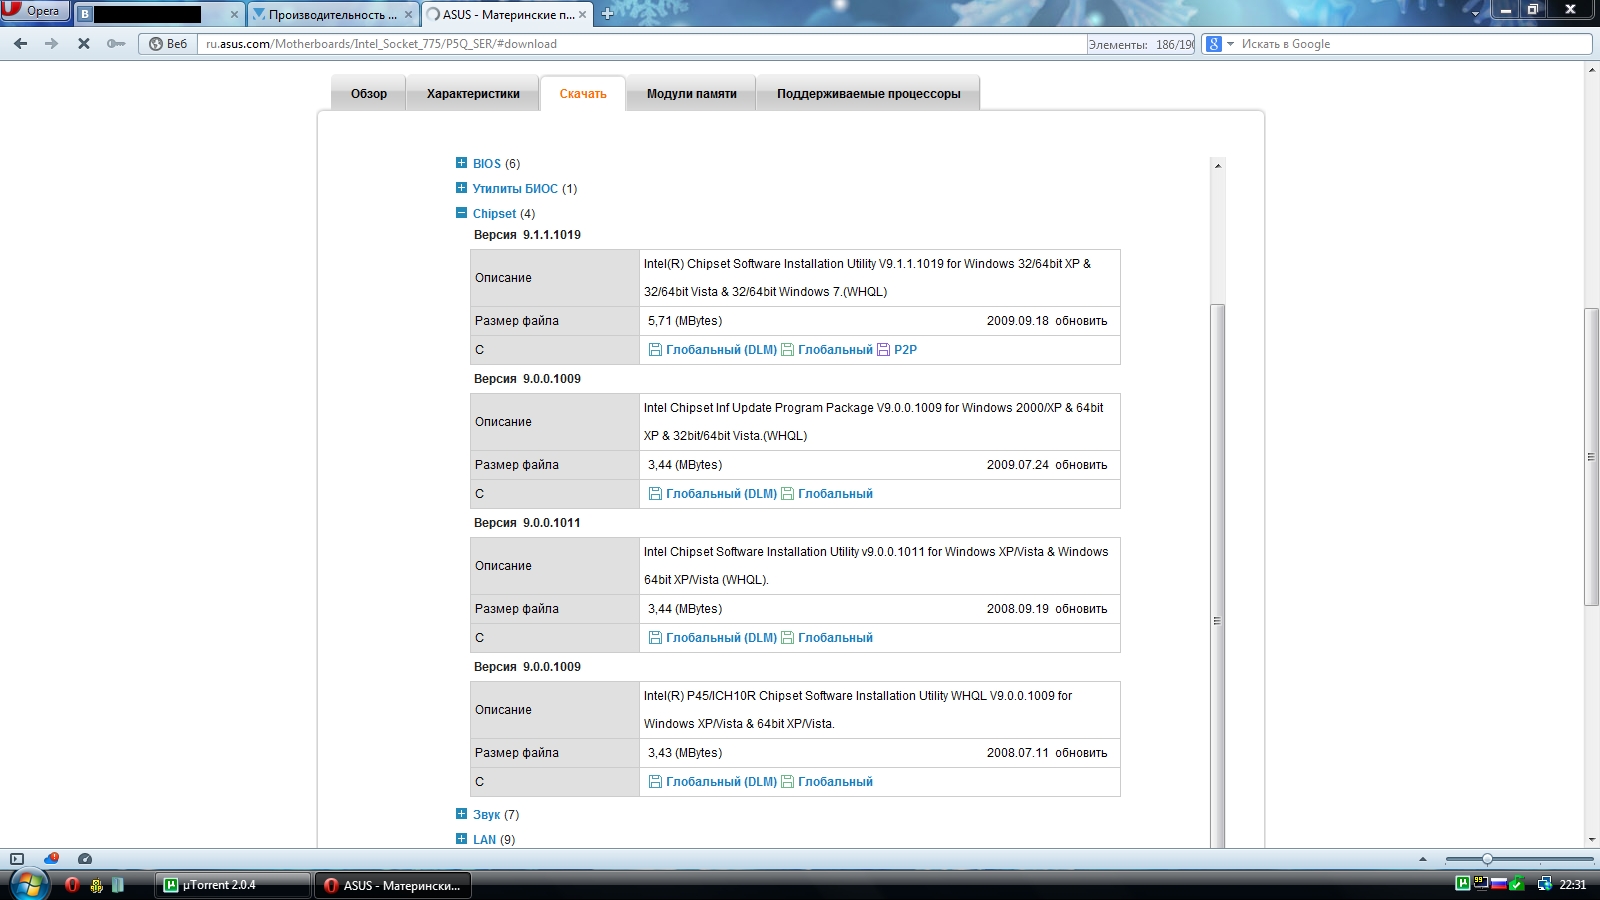
Task: Launch Opera from quick launch
Action: click(72, 885)
